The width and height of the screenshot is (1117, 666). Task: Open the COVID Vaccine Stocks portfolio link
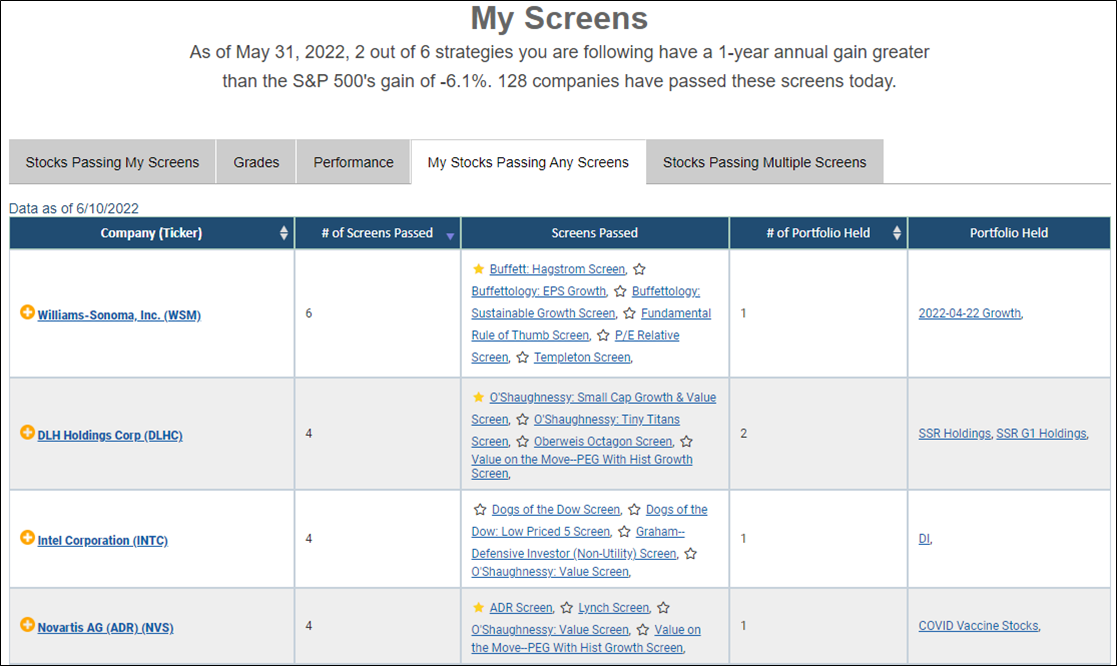pos(978,626)
